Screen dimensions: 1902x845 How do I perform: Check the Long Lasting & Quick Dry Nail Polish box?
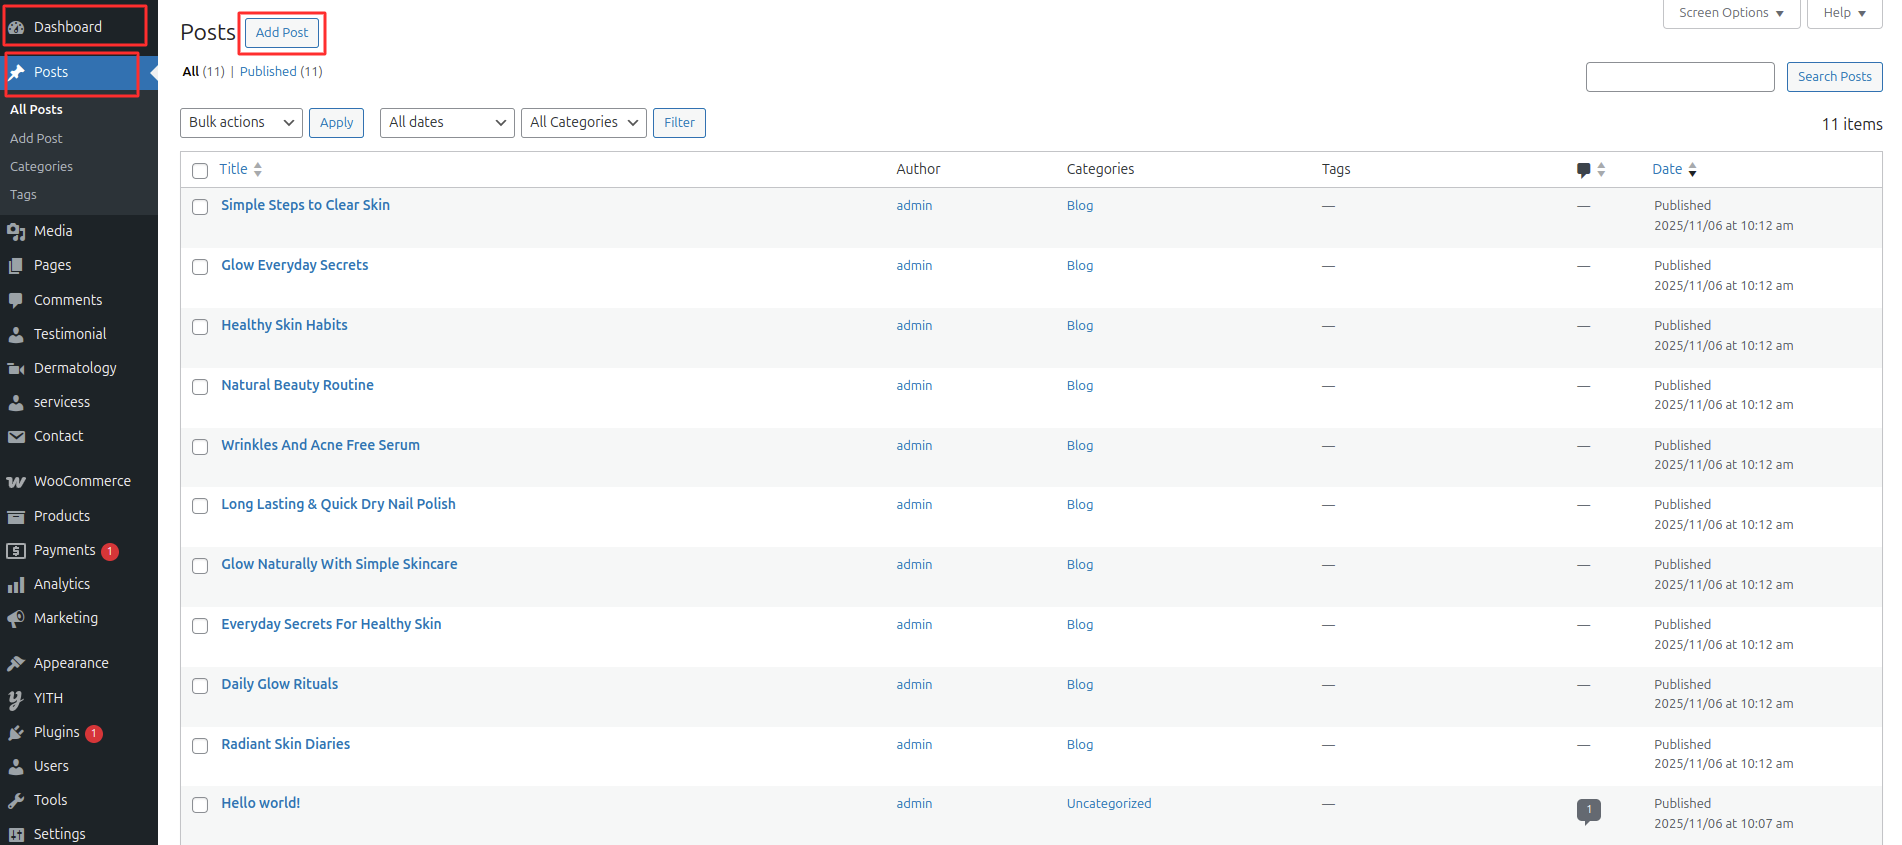[200, 506]
